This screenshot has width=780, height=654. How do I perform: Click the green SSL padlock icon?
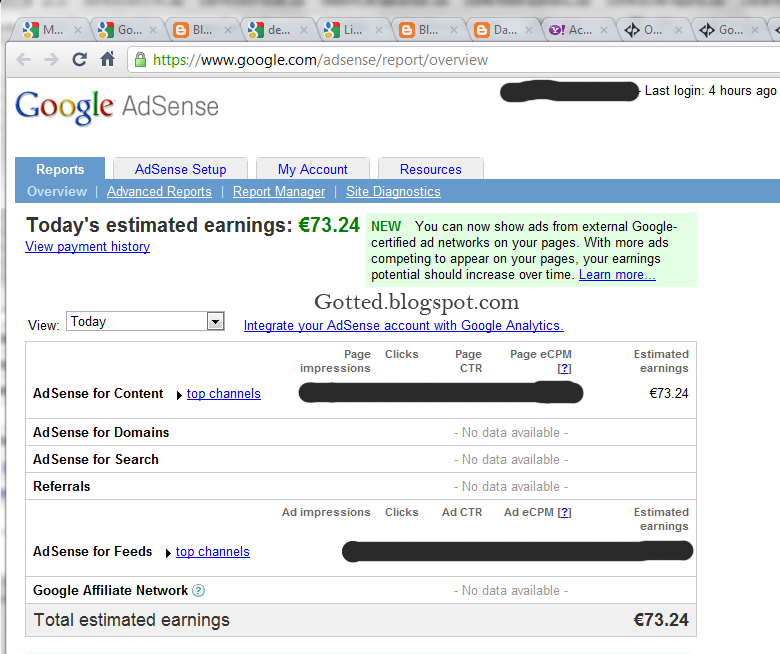point(141,60)
